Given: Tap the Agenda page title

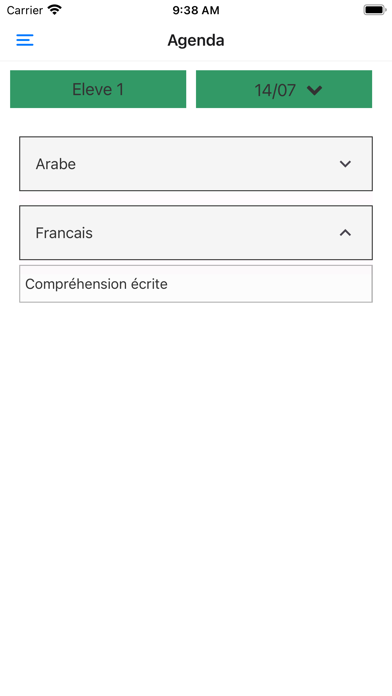Looking at the screenshot, I should pos(196,40).
